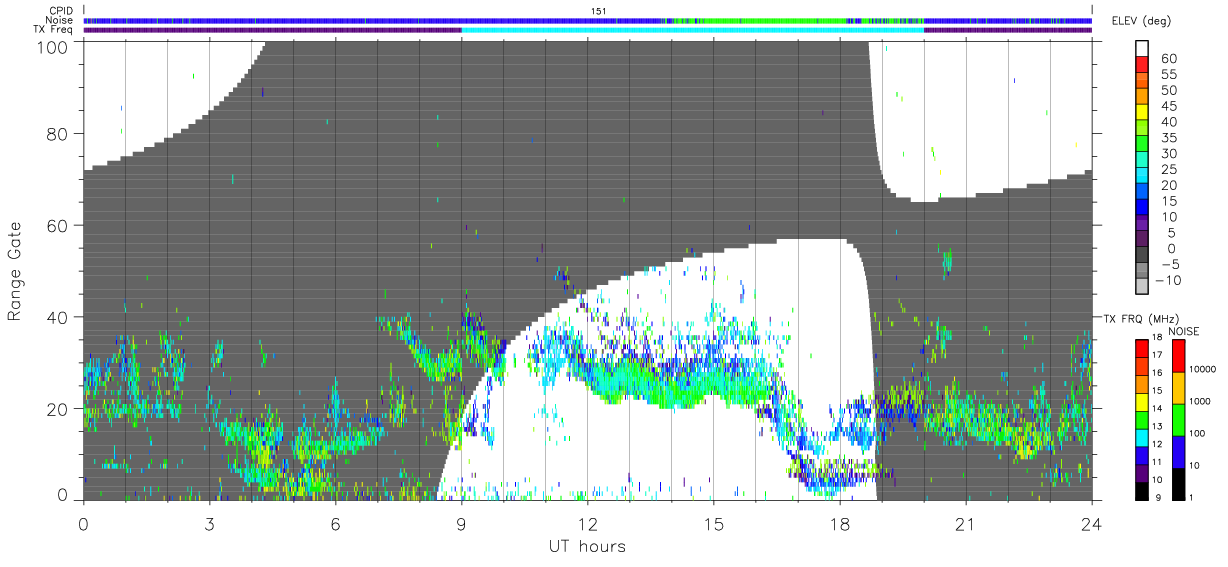Click the black bottom segment of TX FRQ colorbar
1228x567 pixels.
click(1143, 491)
